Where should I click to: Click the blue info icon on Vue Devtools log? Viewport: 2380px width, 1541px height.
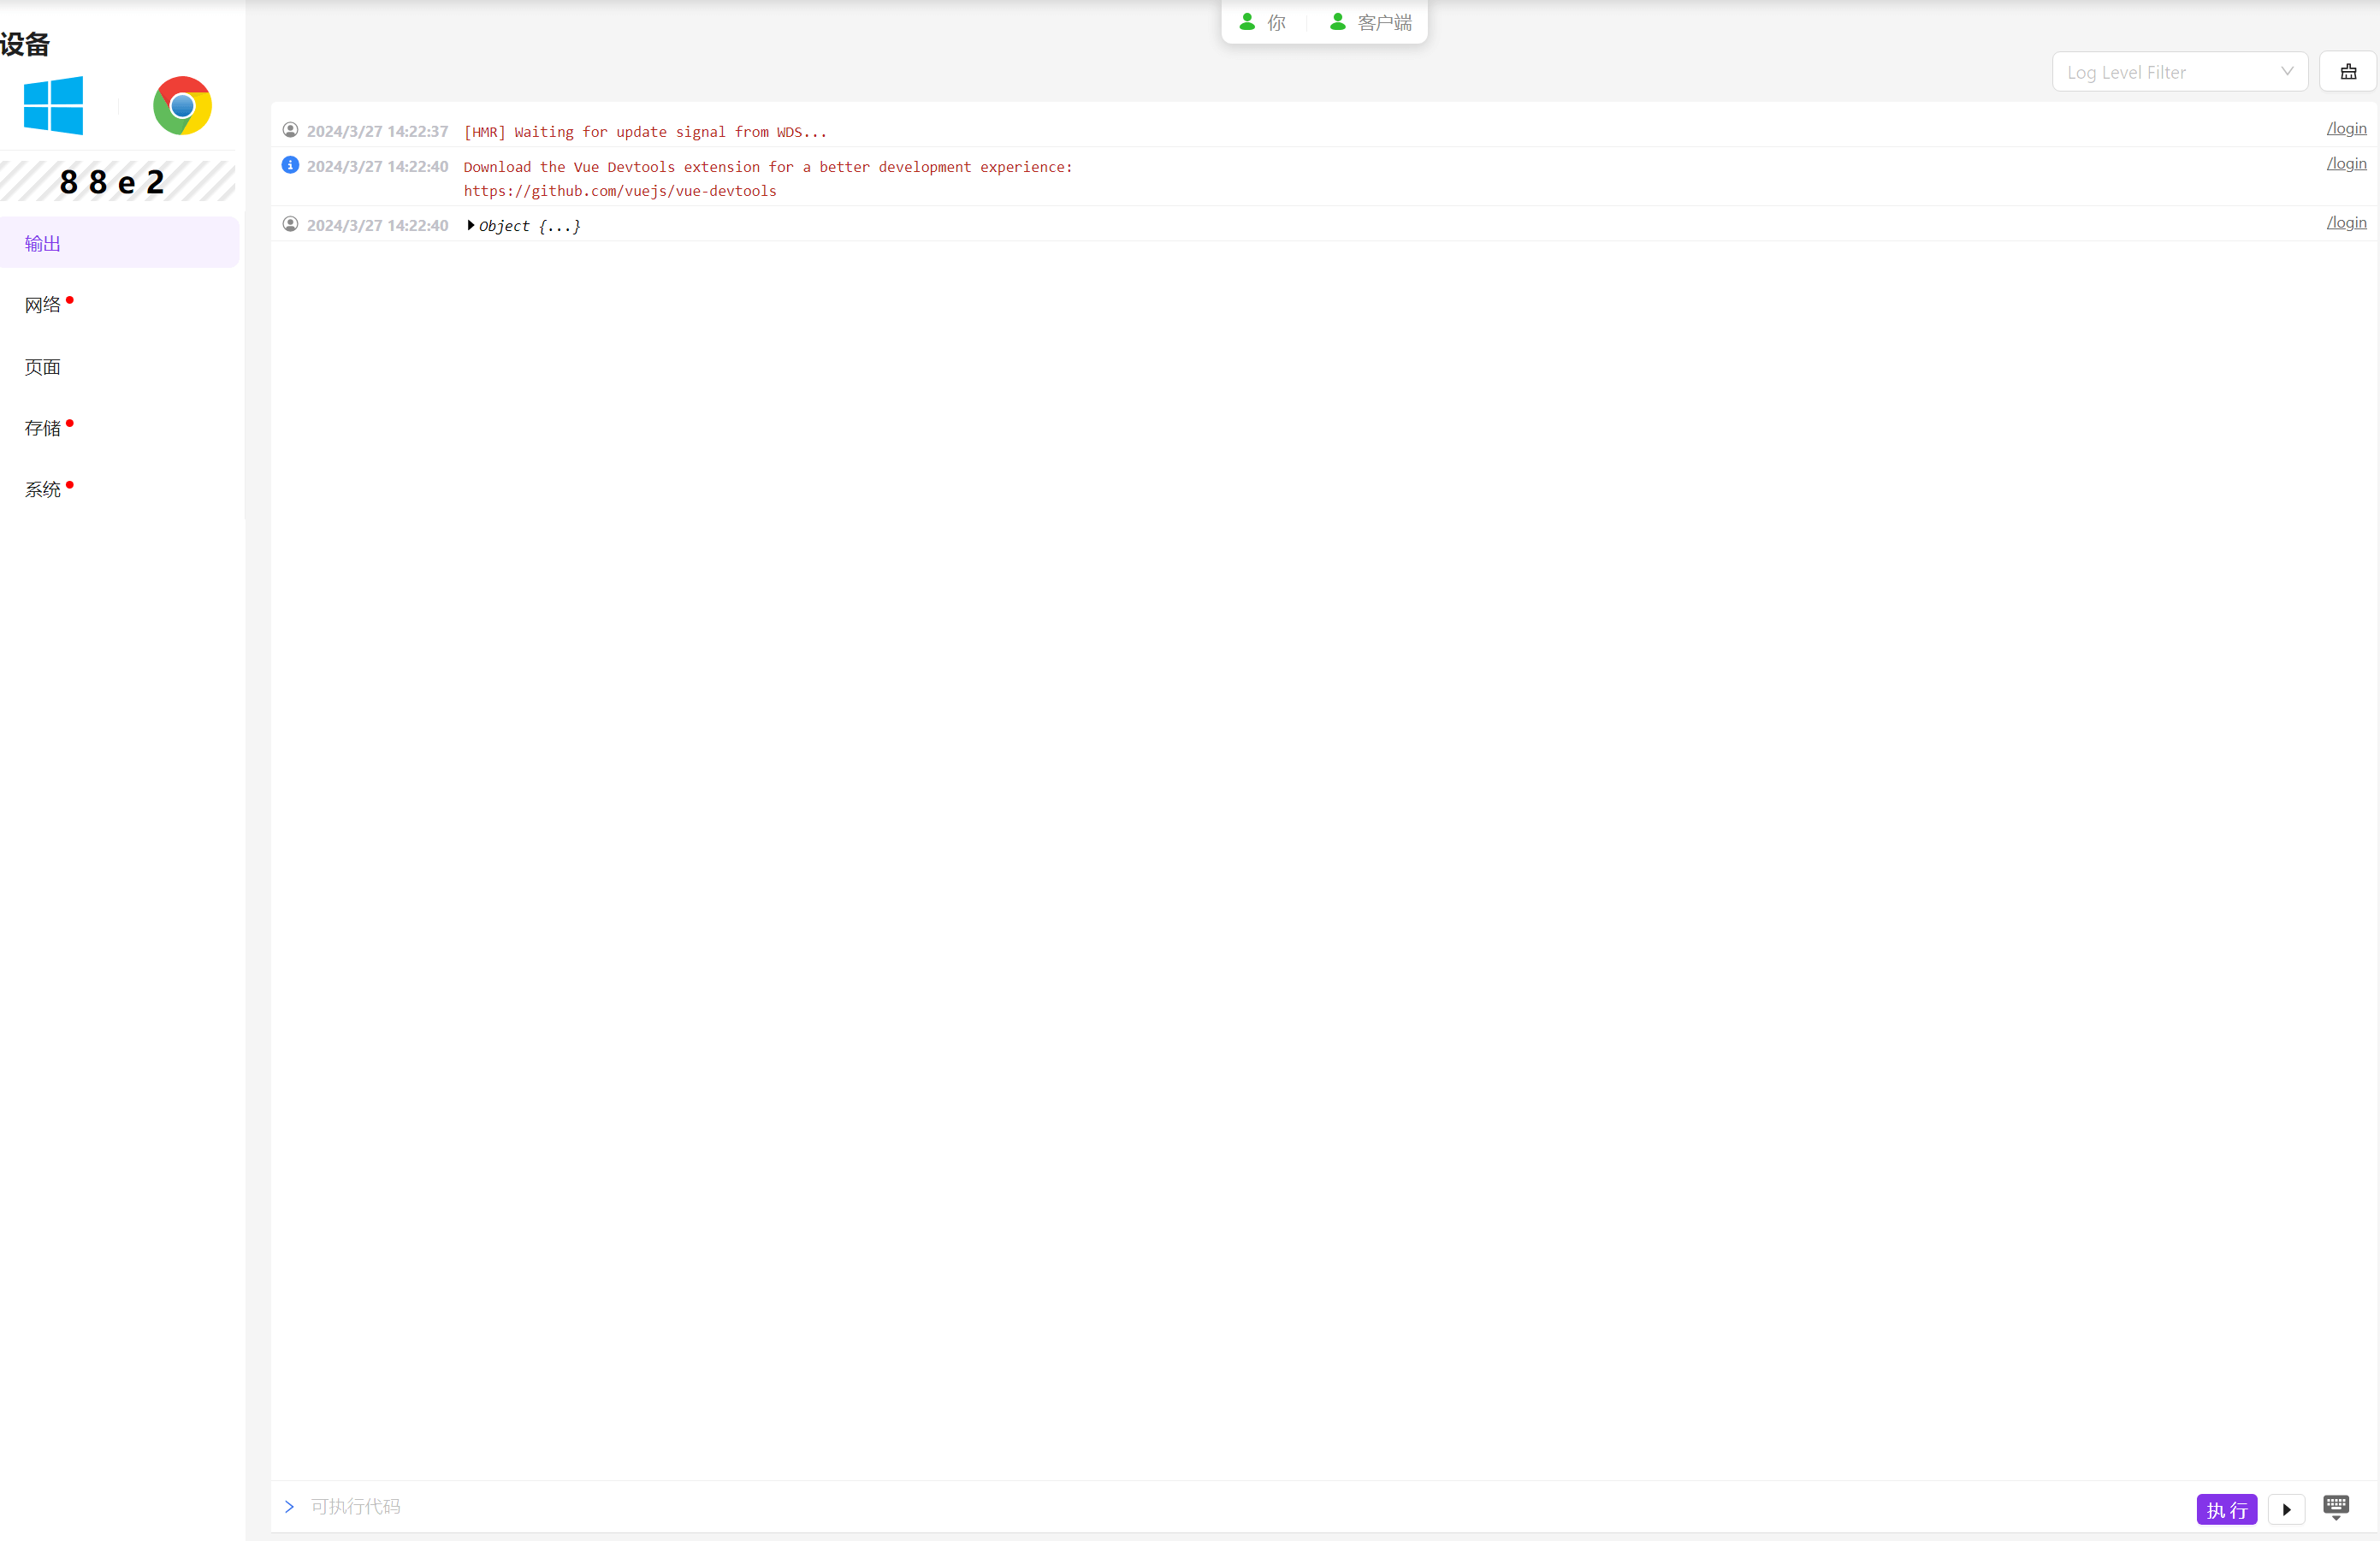click(x=290, y=165)
